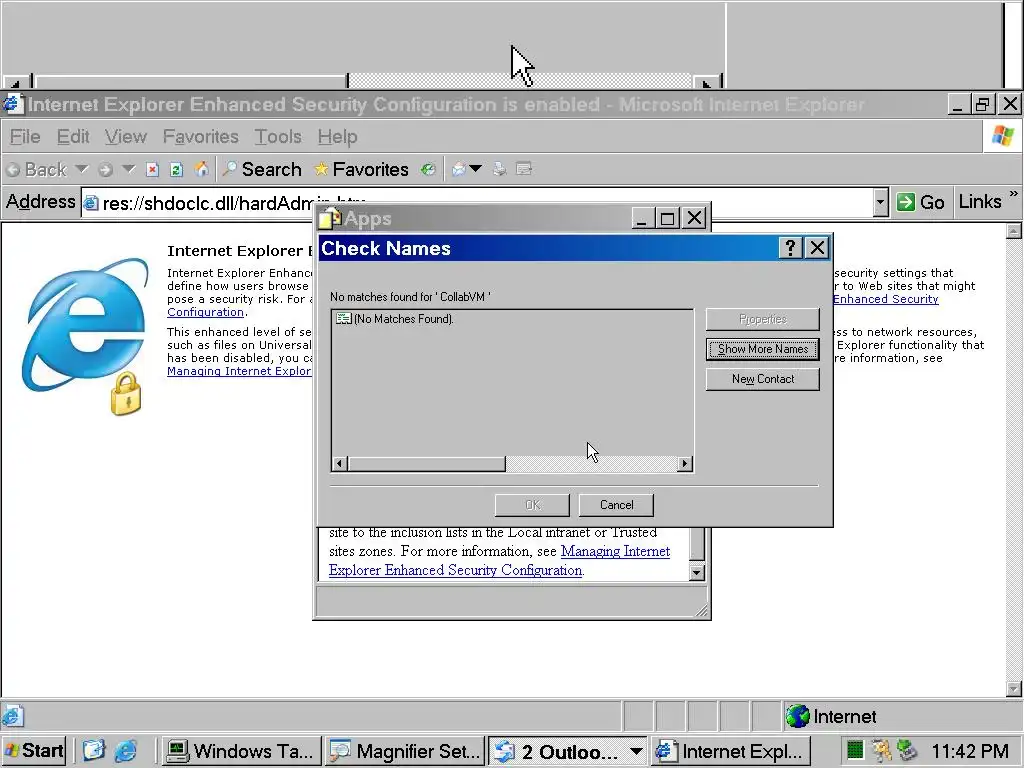The width and height of the screenshot is (1024, 768).
Task: Click right scroll arrow in Check Names list
Action: [x=684, y=464]
